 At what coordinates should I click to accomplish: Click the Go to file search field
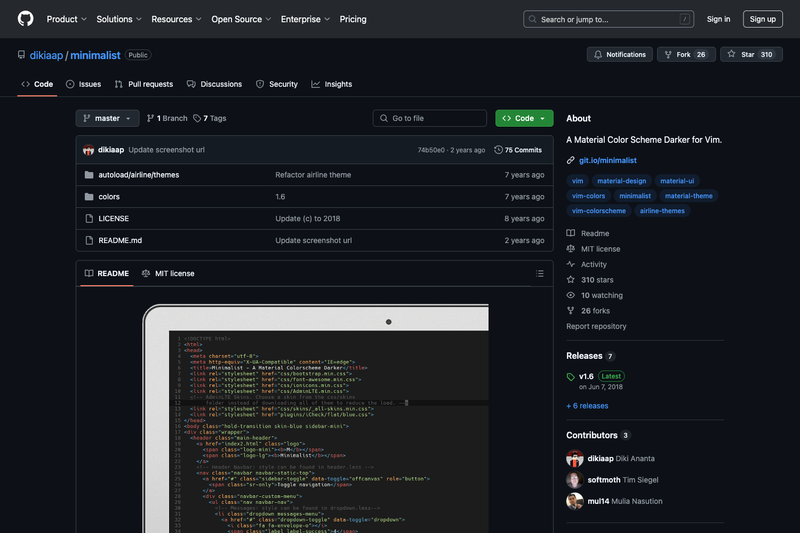430,118
